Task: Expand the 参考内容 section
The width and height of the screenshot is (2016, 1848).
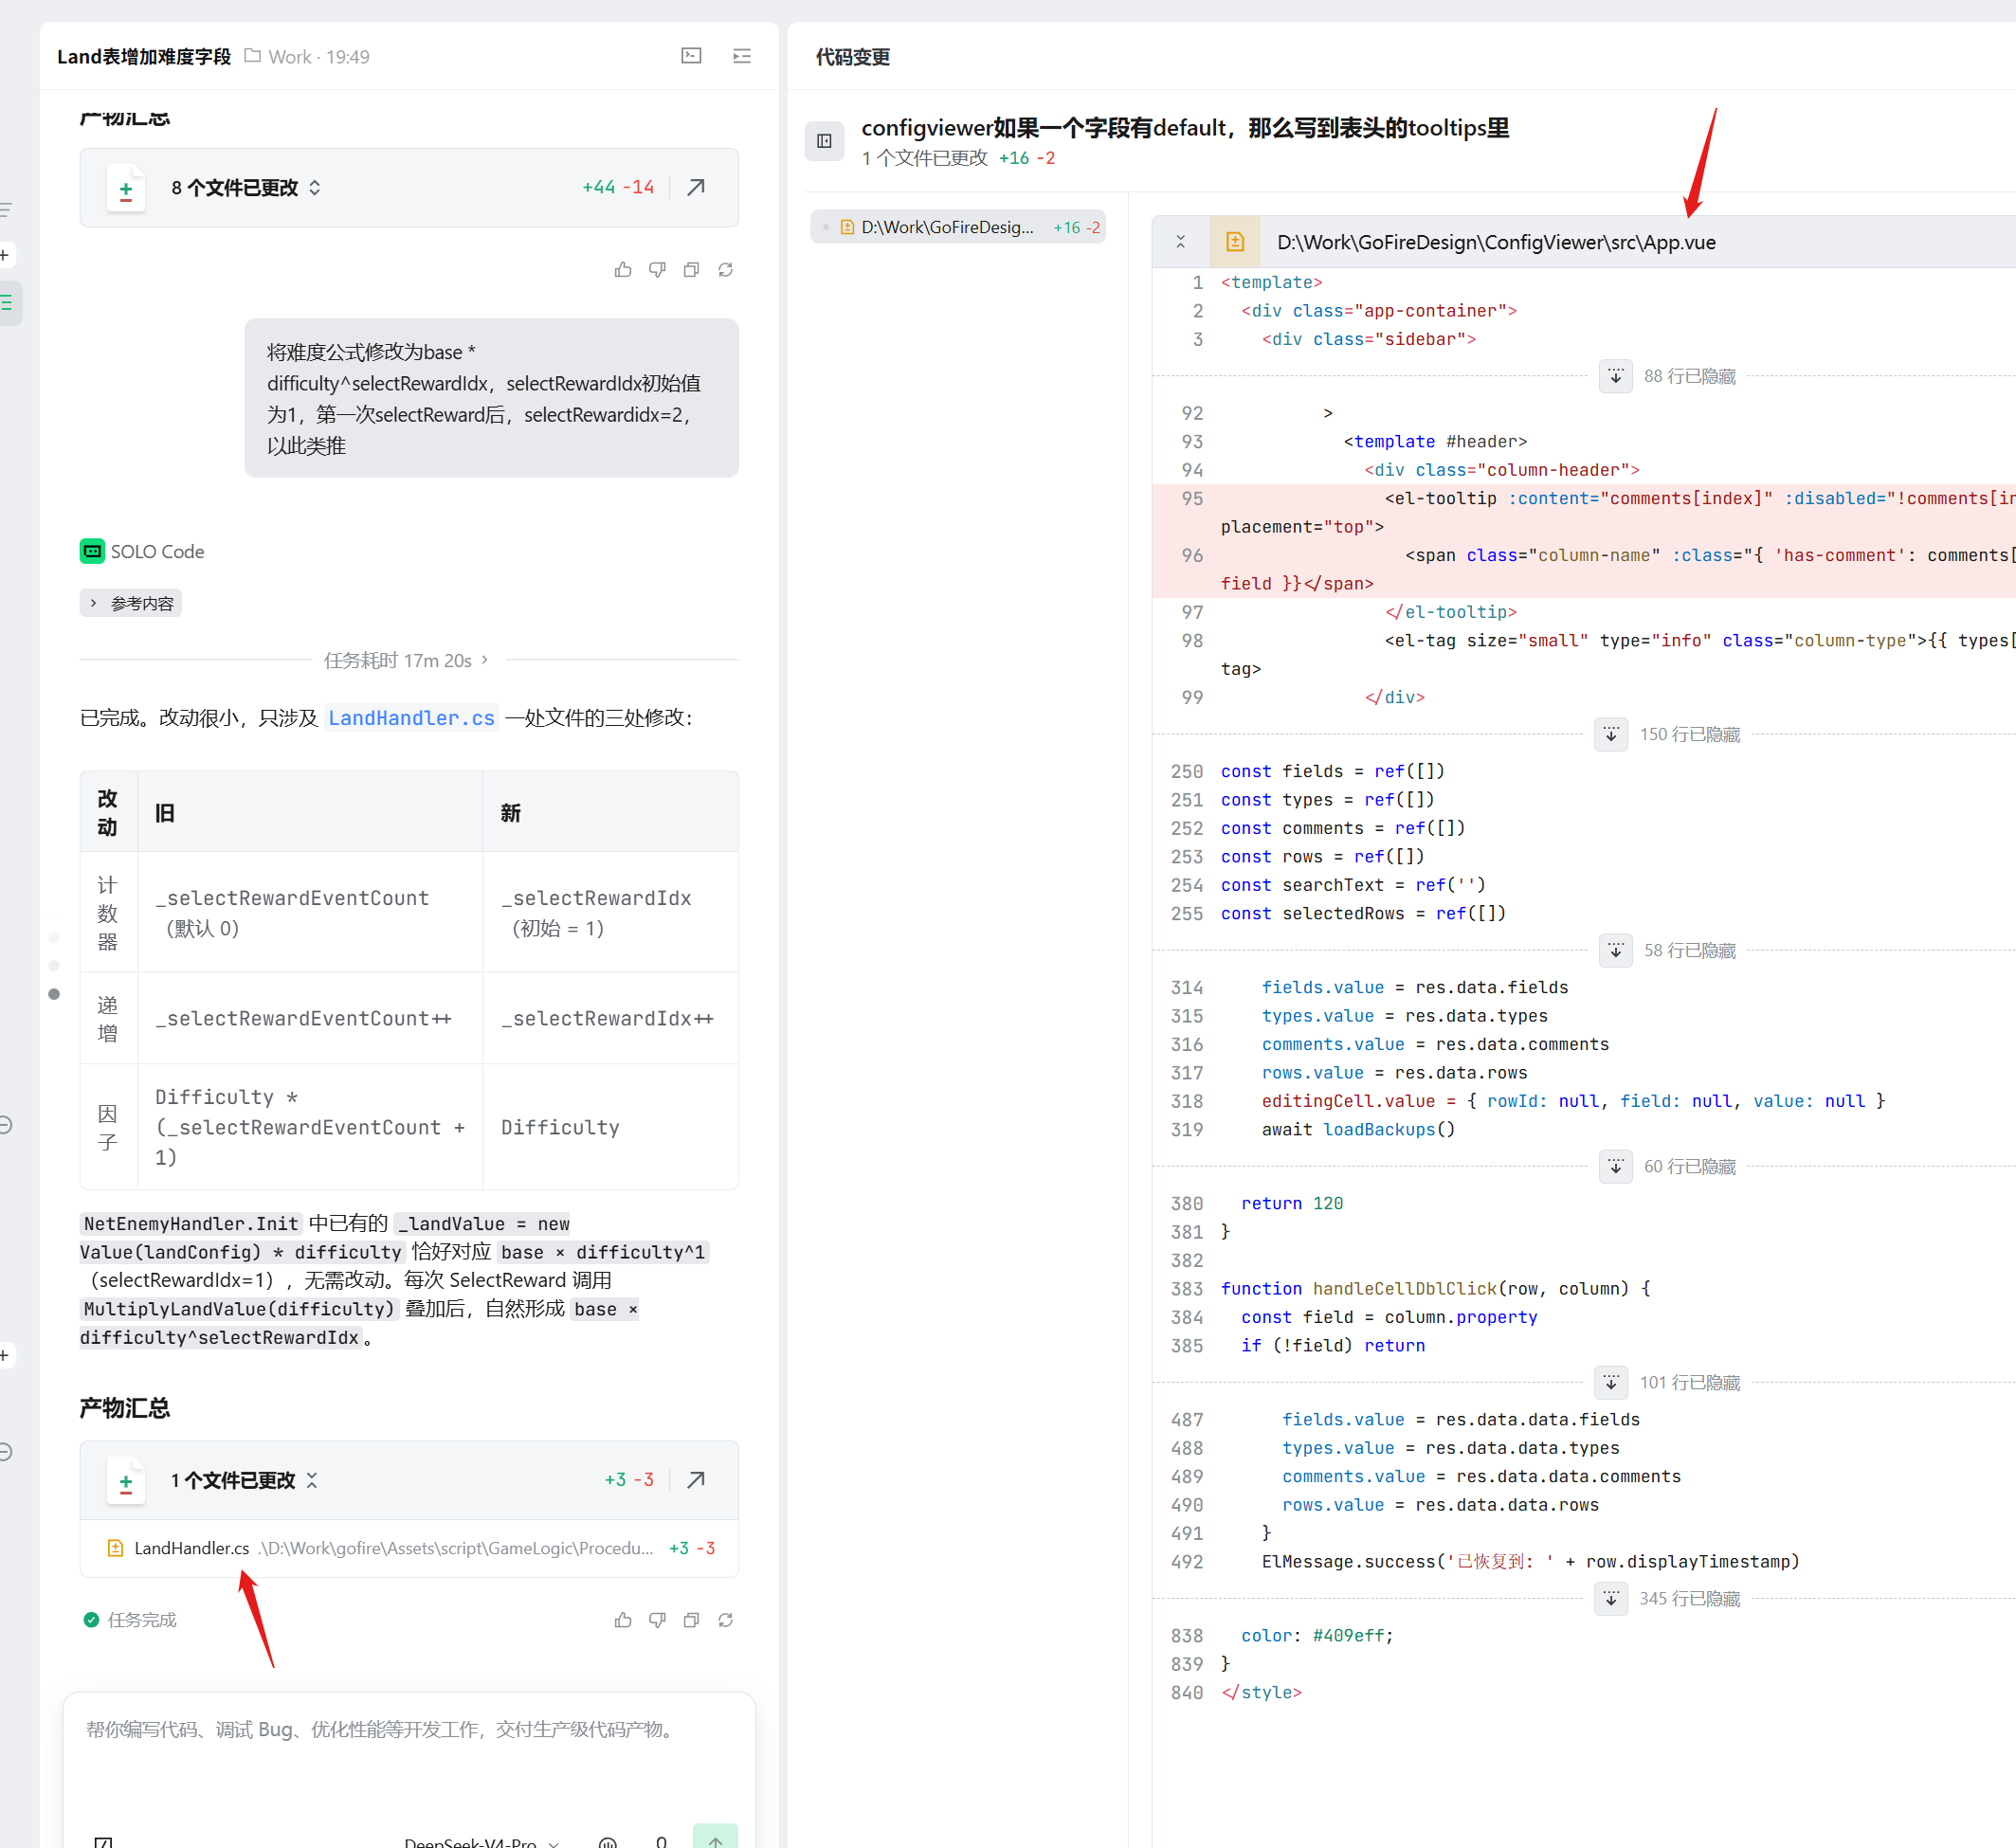Action: [x=131, y=603]
